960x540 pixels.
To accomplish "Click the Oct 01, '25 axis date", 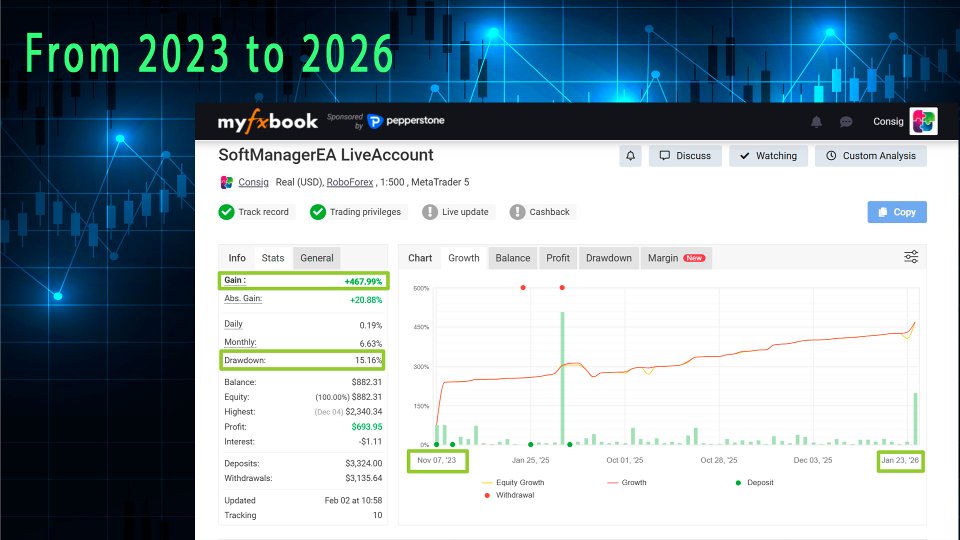I will (624, 460).
